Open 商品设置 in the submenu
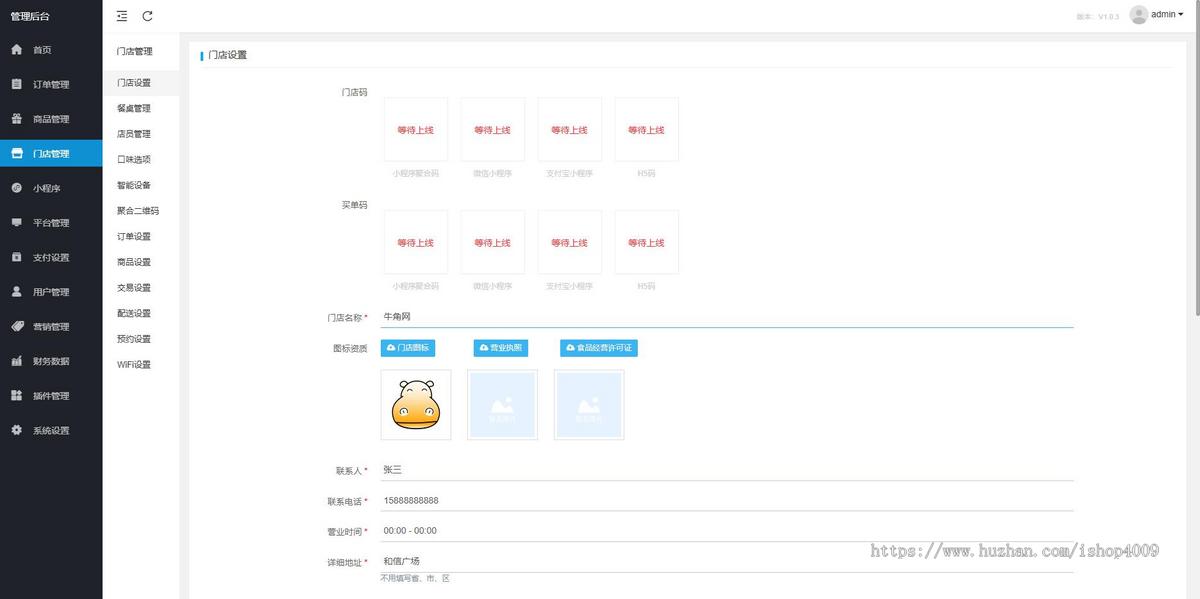 (x=134, y=262)
